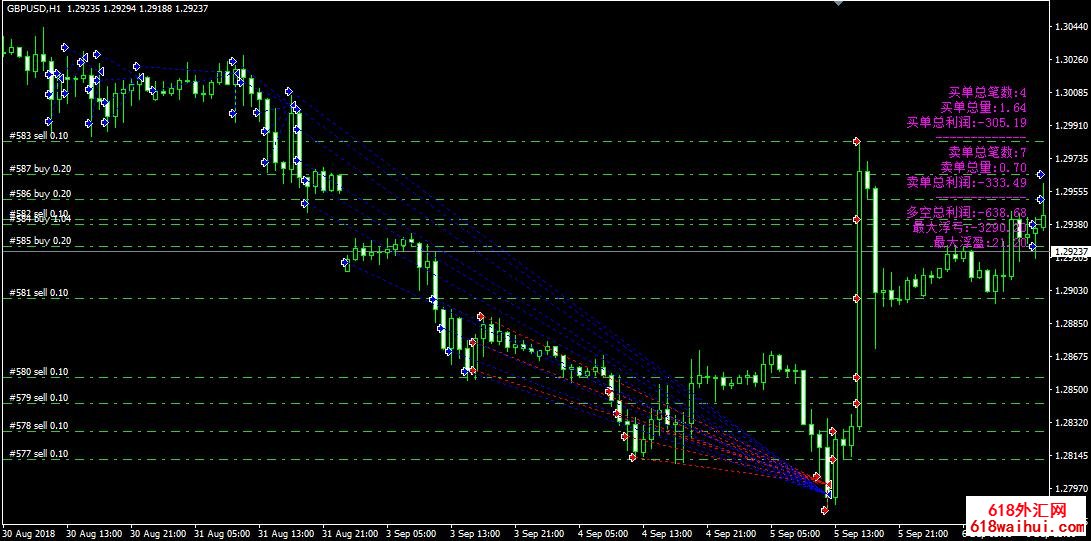Select the #578 sell 0.10 order label
Viewport: 1091px width, 541px height.
click(x=39, y=426)
